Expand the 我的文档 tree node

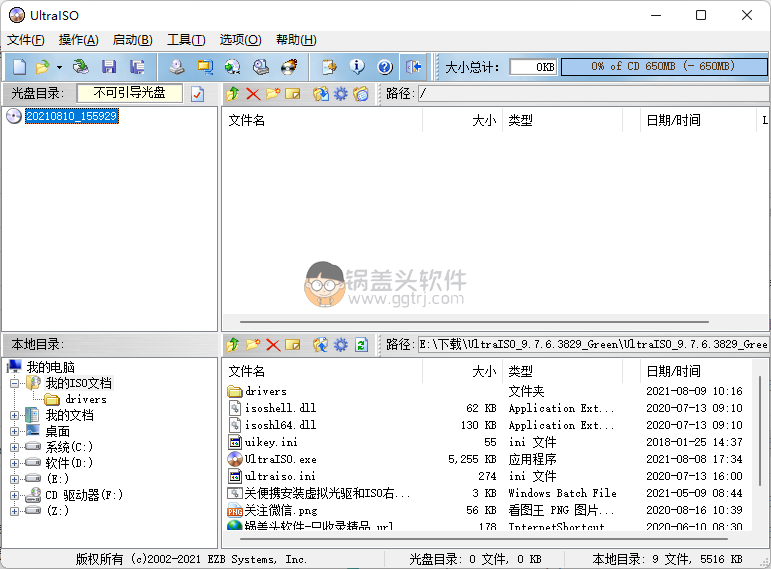point(14,416)
